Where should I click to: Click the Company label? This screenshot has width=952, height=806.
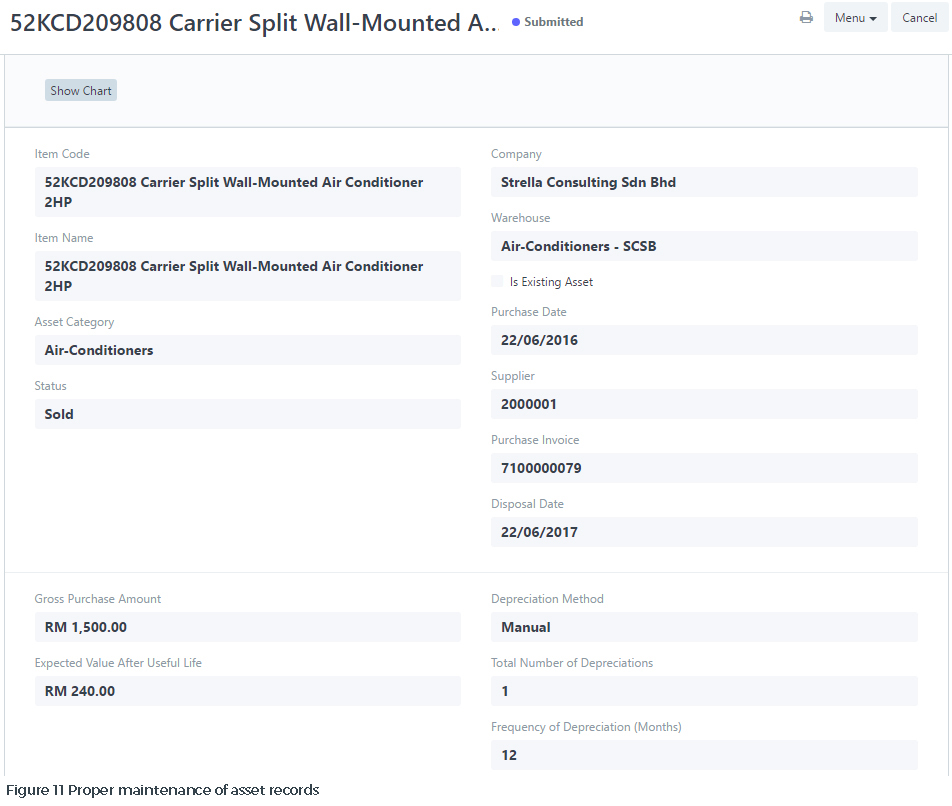(516, 154)
